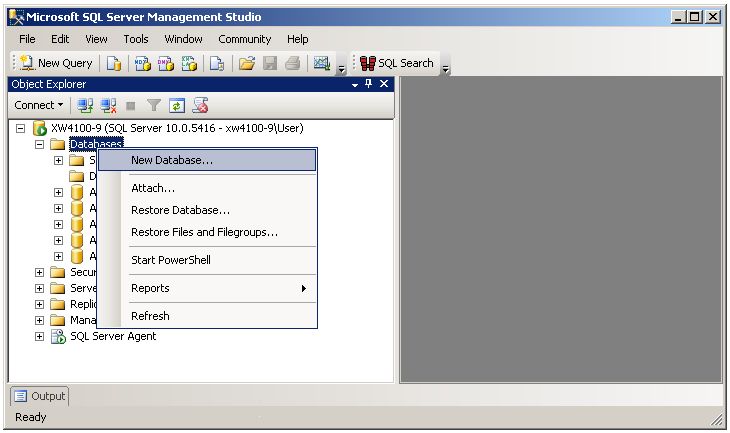Expand the Replication folder node
The height and width of the screenshot is (433, 730).
[40, 304]
